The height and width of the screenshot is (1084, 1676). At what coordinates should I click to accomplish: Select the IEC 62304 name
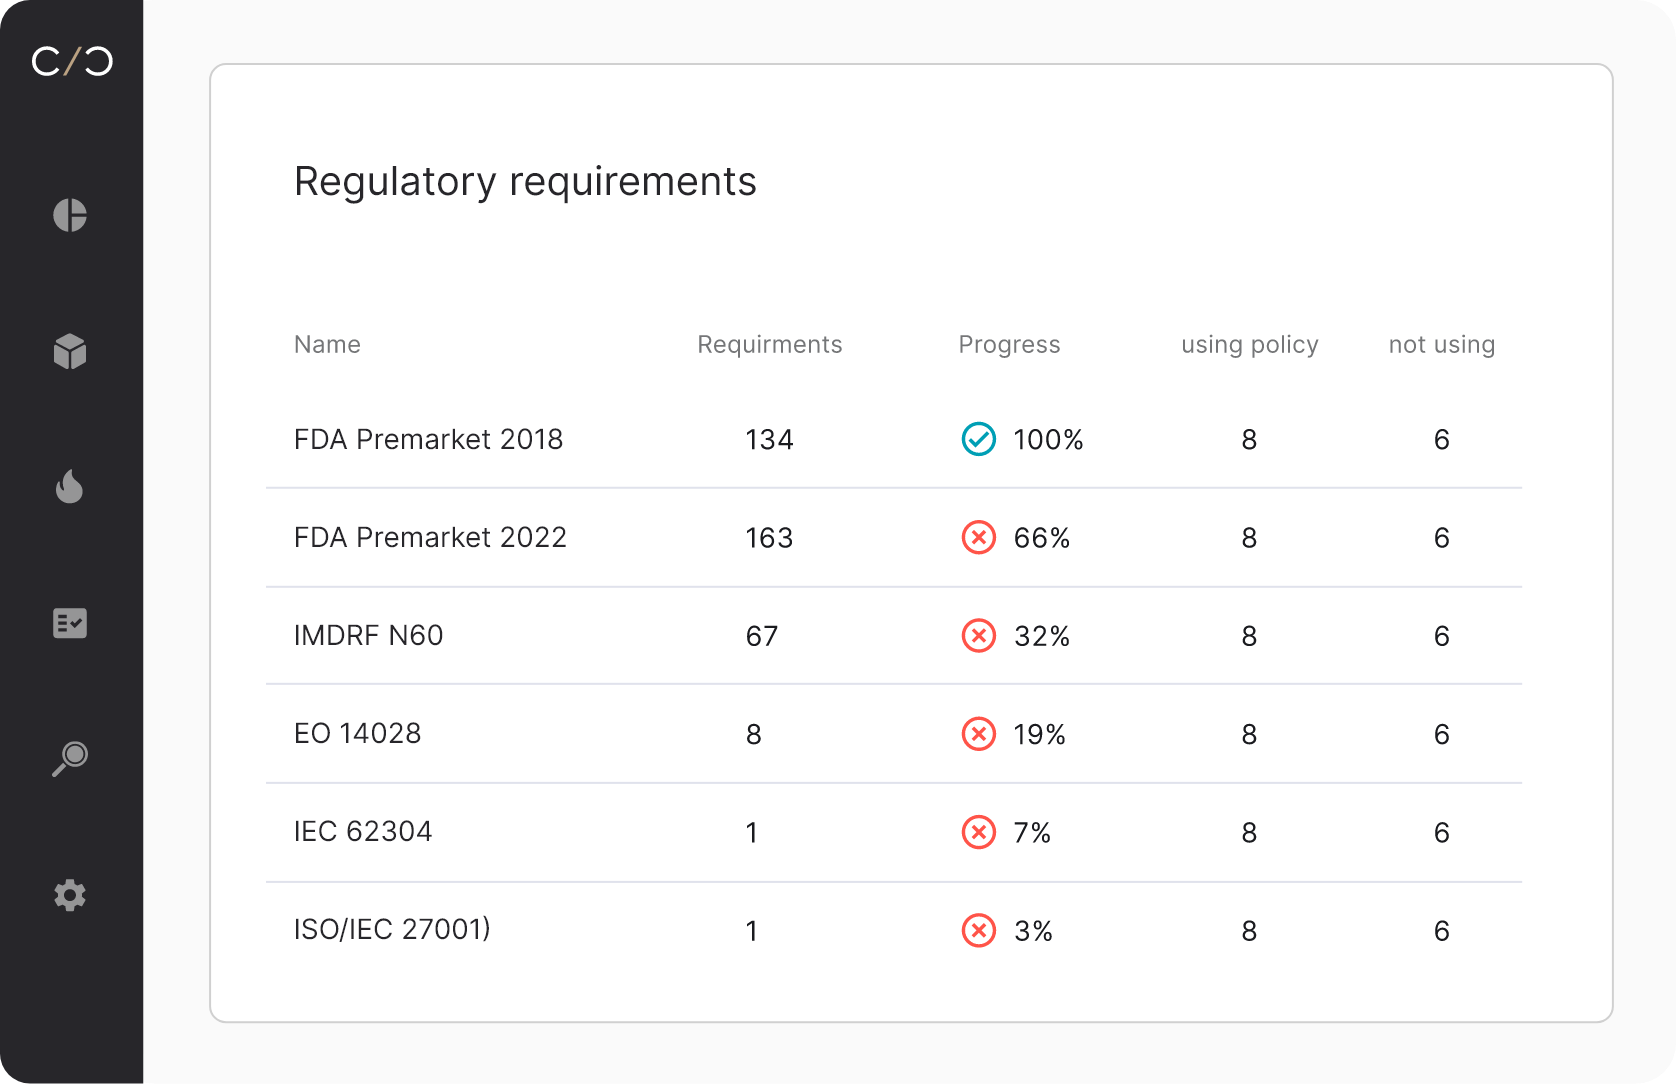[x=363, y=831]
